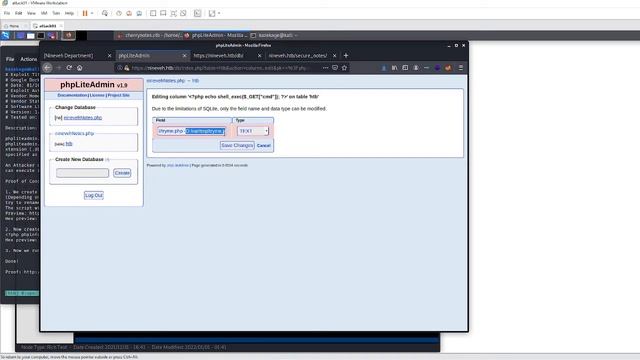Click the Pocket save icon in address bar

335,68
